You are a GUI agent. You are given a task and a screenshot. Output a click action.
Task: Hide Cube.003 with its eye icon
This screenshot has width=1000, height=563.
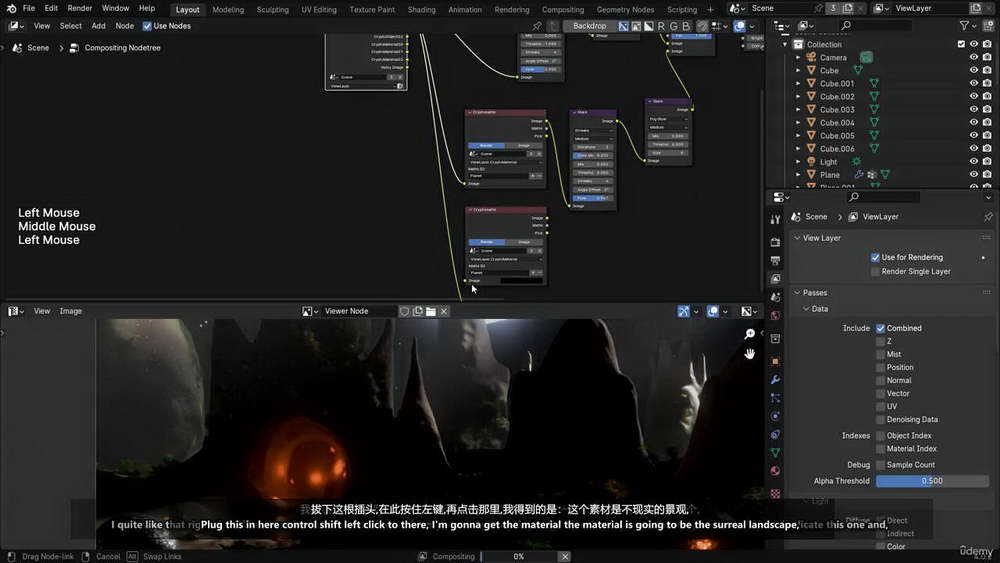[x=973, y=110]
